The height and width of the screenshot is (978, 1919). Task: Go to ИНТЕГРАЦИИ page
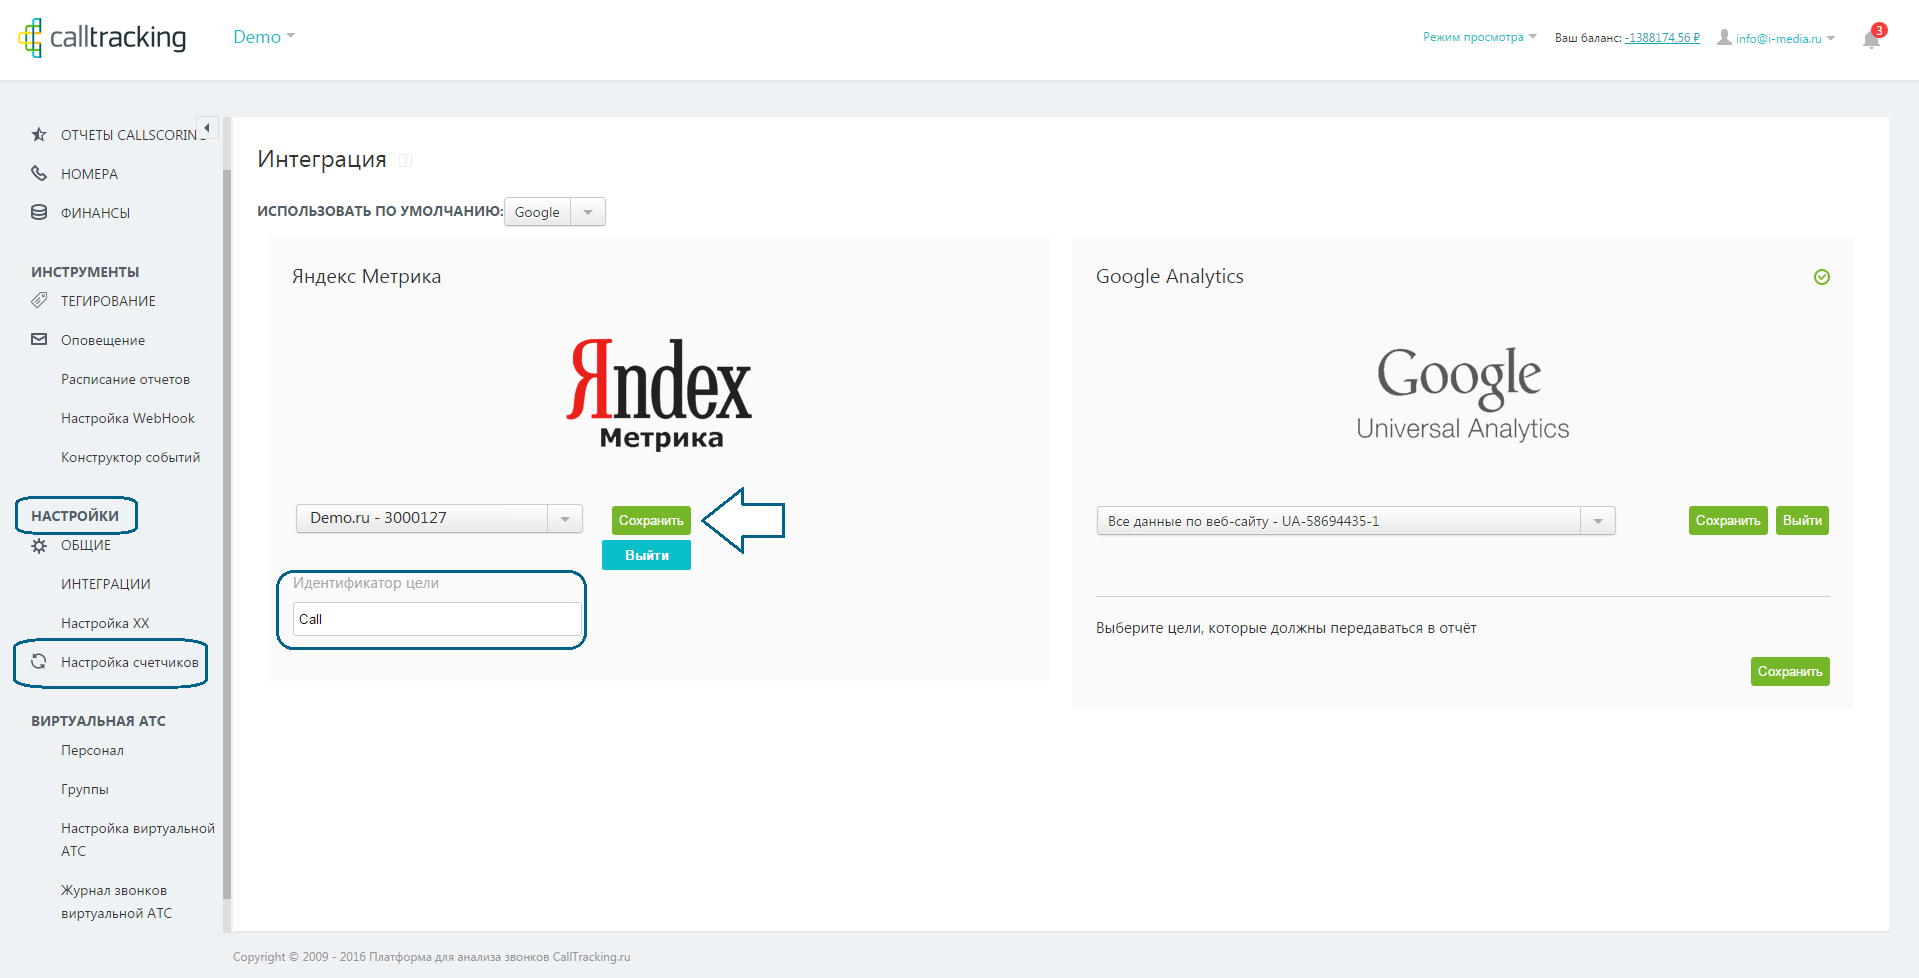[106, 584]
